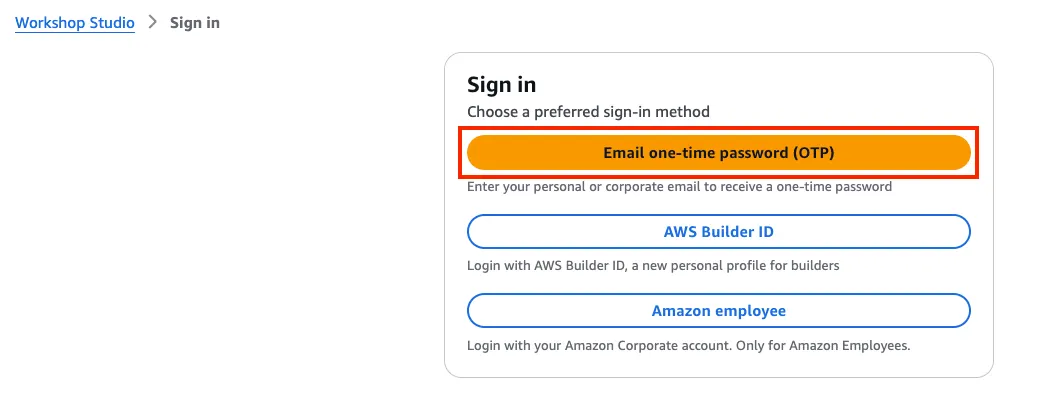Click the "Enter your personal or corporate email" hint
The image size is (1040, 418).
click(600, 187)
